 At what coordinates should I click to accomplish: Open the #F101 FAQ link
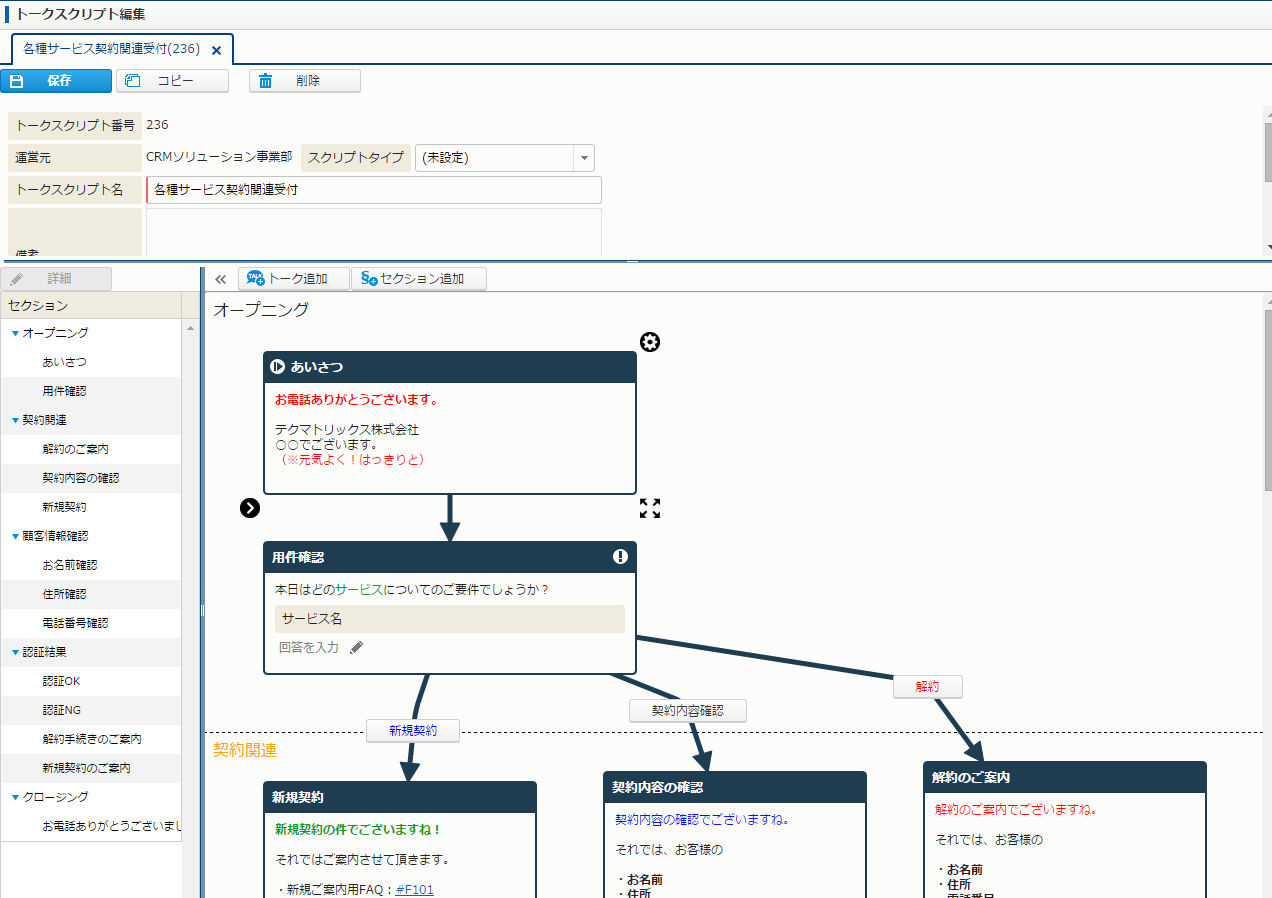414,889
